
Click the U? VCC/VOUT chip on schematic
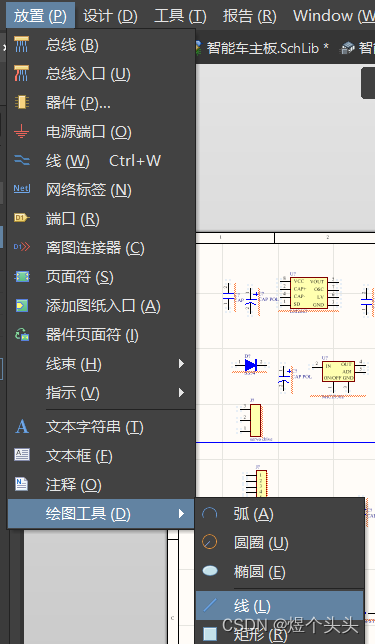[x=309, y=292]
